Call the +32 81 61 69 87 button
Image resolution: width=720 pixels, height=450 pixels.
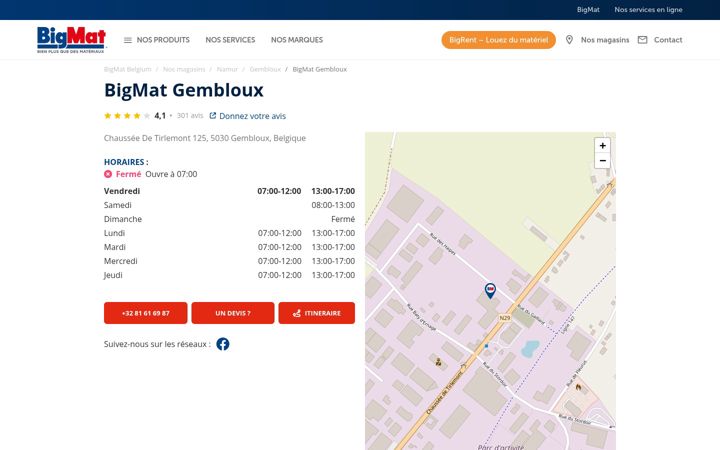(146, 313)
